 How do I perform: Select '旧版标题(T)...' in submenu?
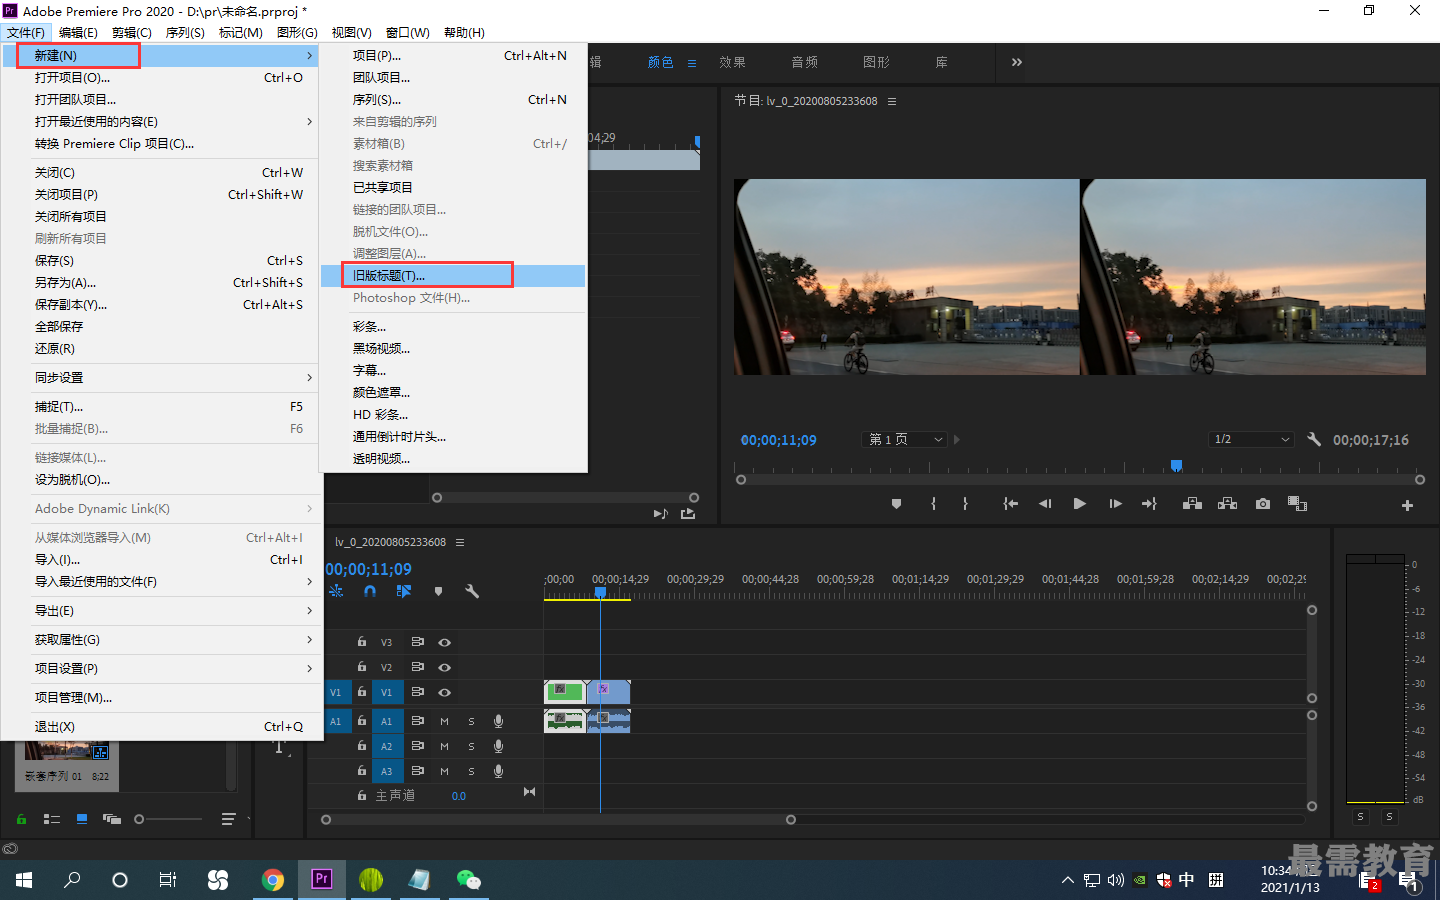pyautogui.click(x=453, y=275)
